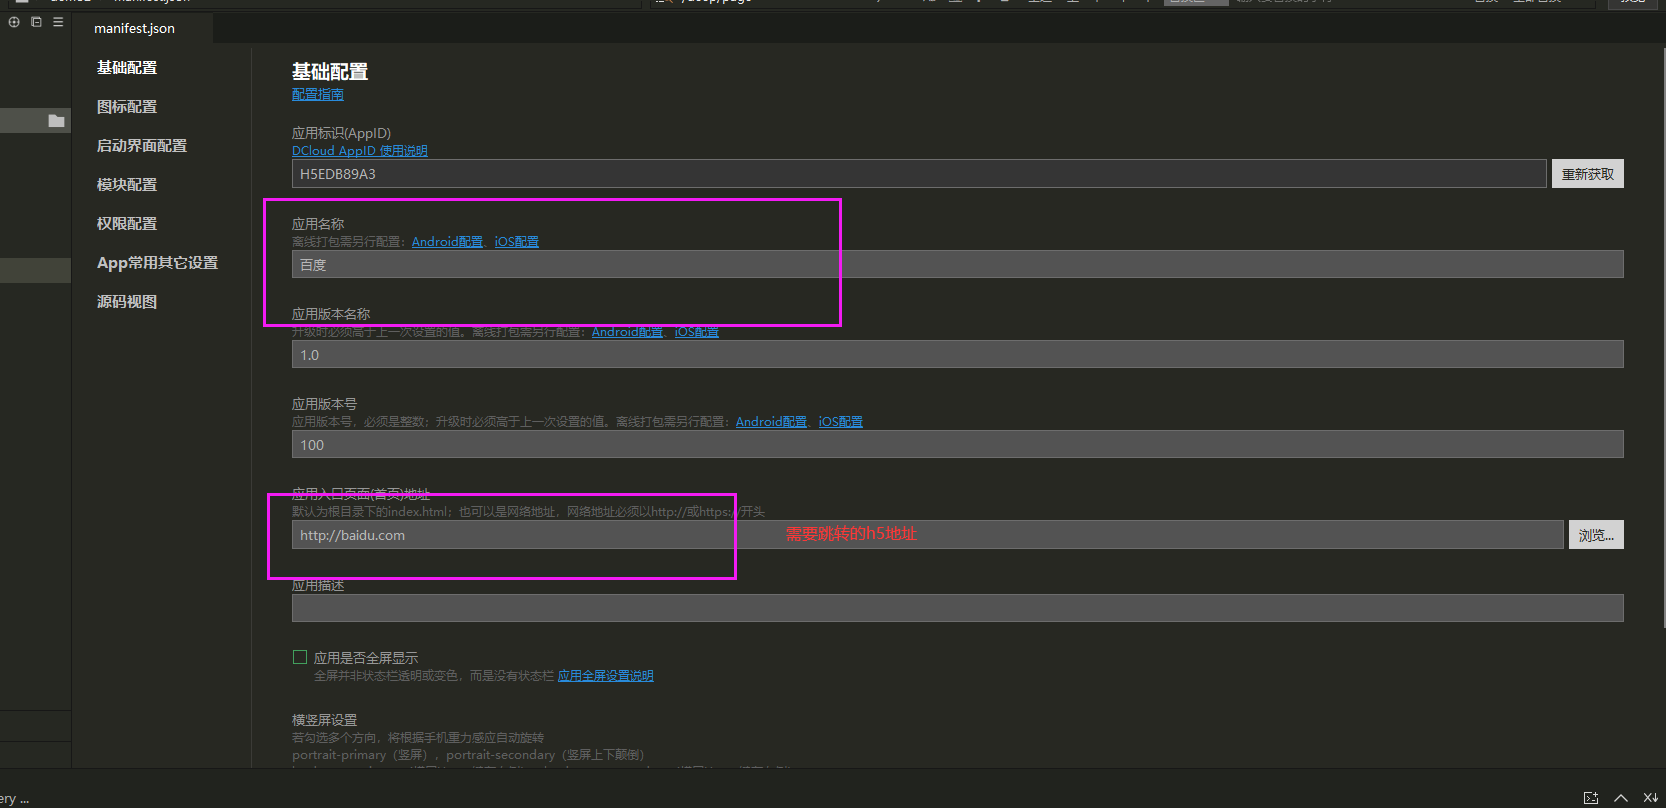This screenshot has height=808, width=1666.
Task: Click the 应用名称 field containing 百度
Action: click(x=958, y=265)
